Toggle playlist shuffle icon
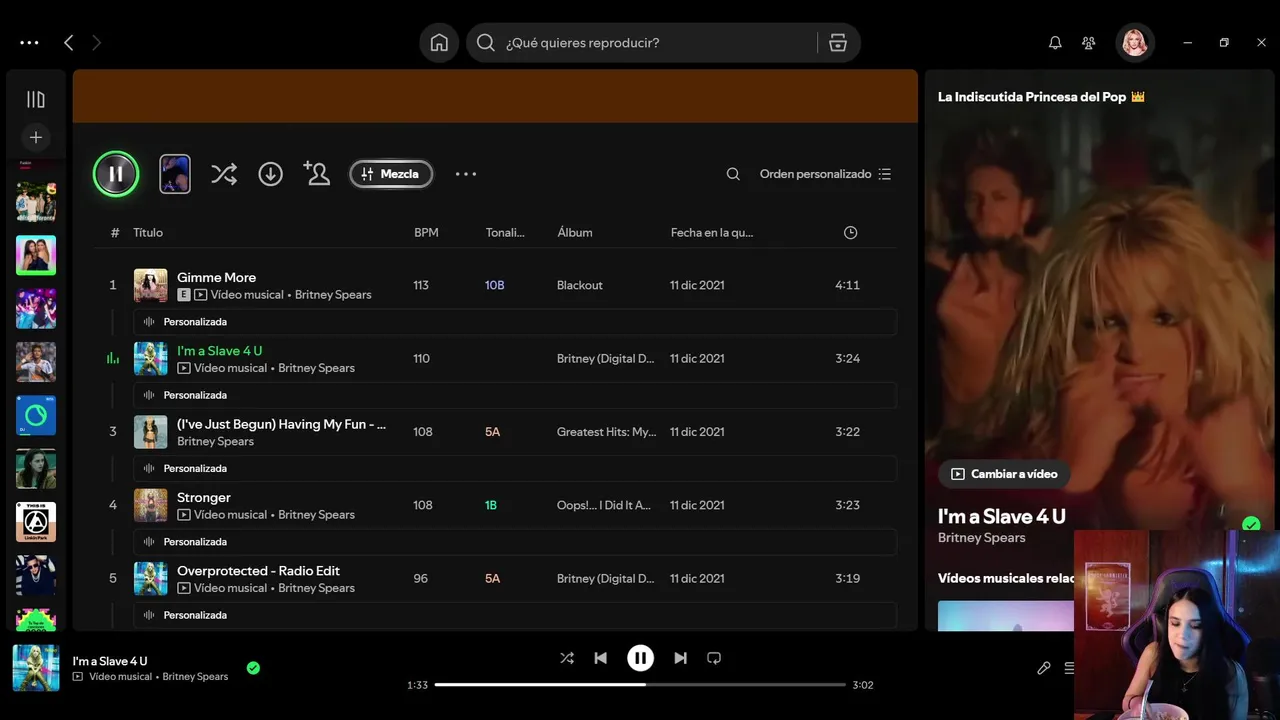The image size is (1280, 720). pos(224,174)
